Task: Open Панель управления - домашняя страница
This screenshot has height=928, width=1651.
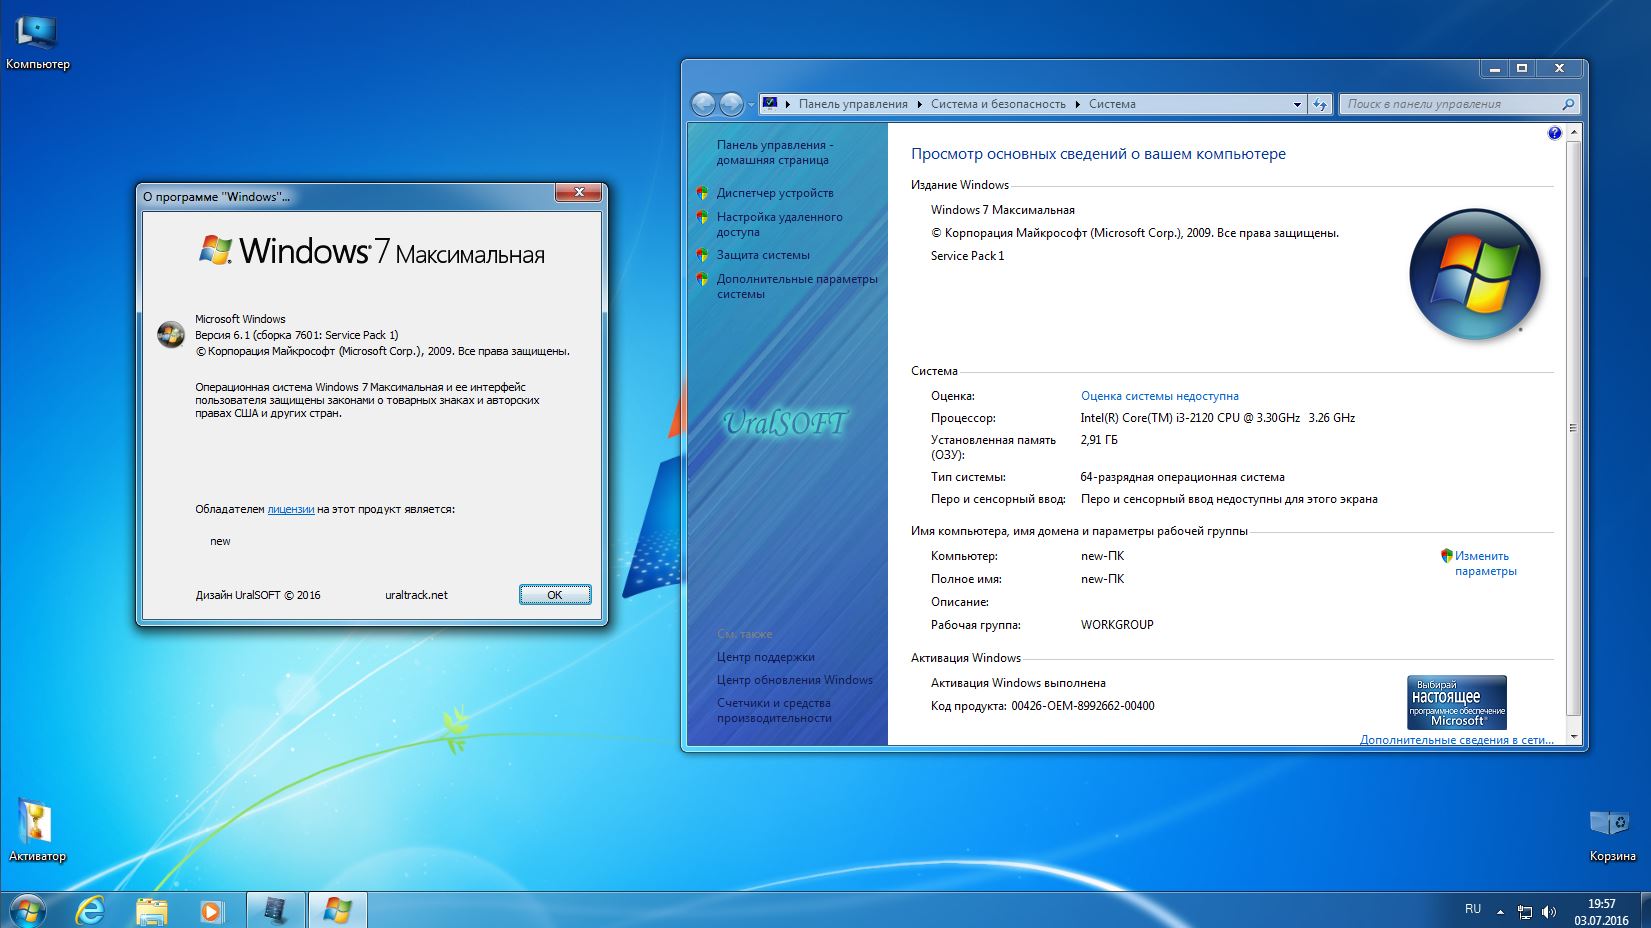Action: point(775,152)
